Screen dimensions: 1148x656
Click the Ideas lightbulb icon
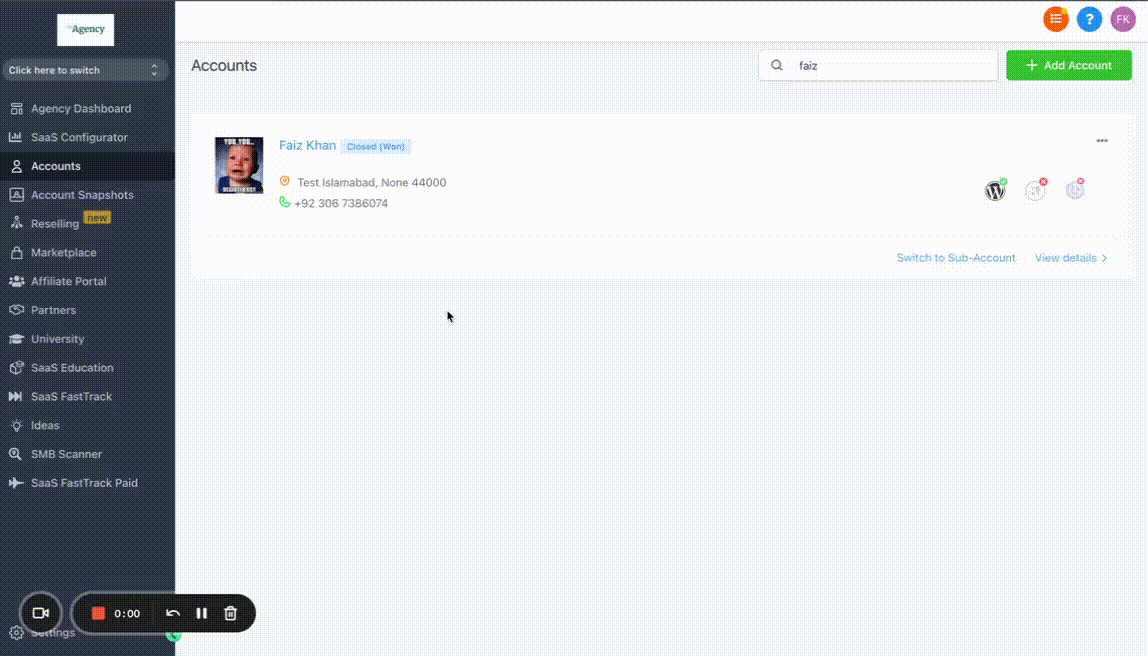[16, 425]
